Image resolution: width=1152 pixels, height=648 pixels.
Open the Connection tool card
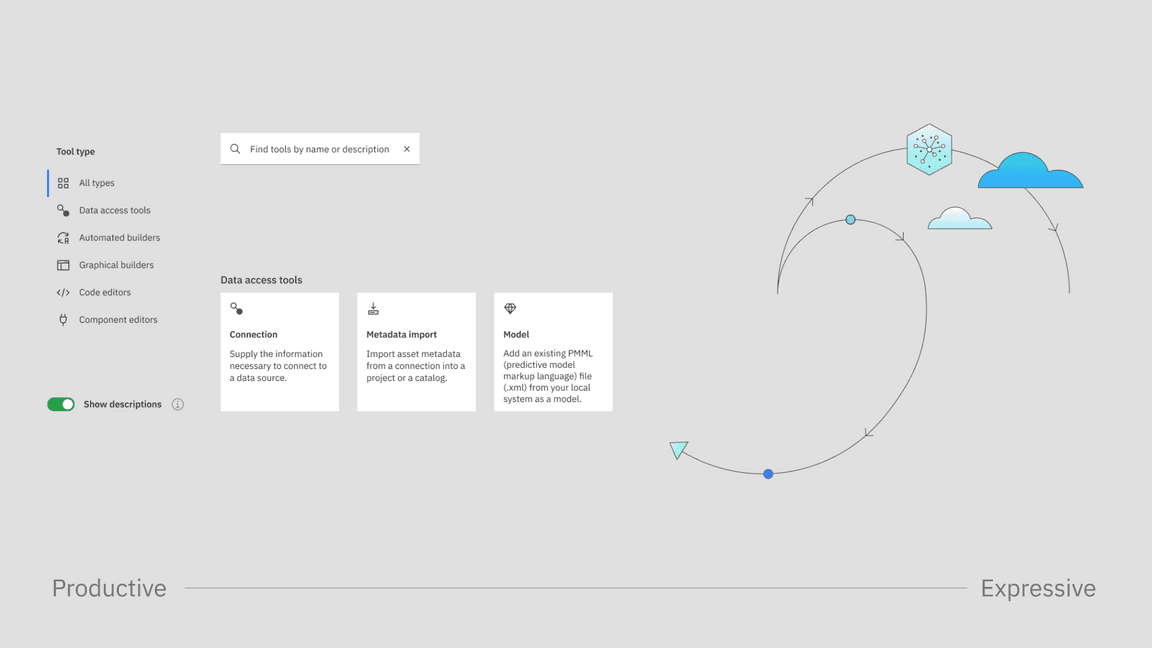(280, 352)
